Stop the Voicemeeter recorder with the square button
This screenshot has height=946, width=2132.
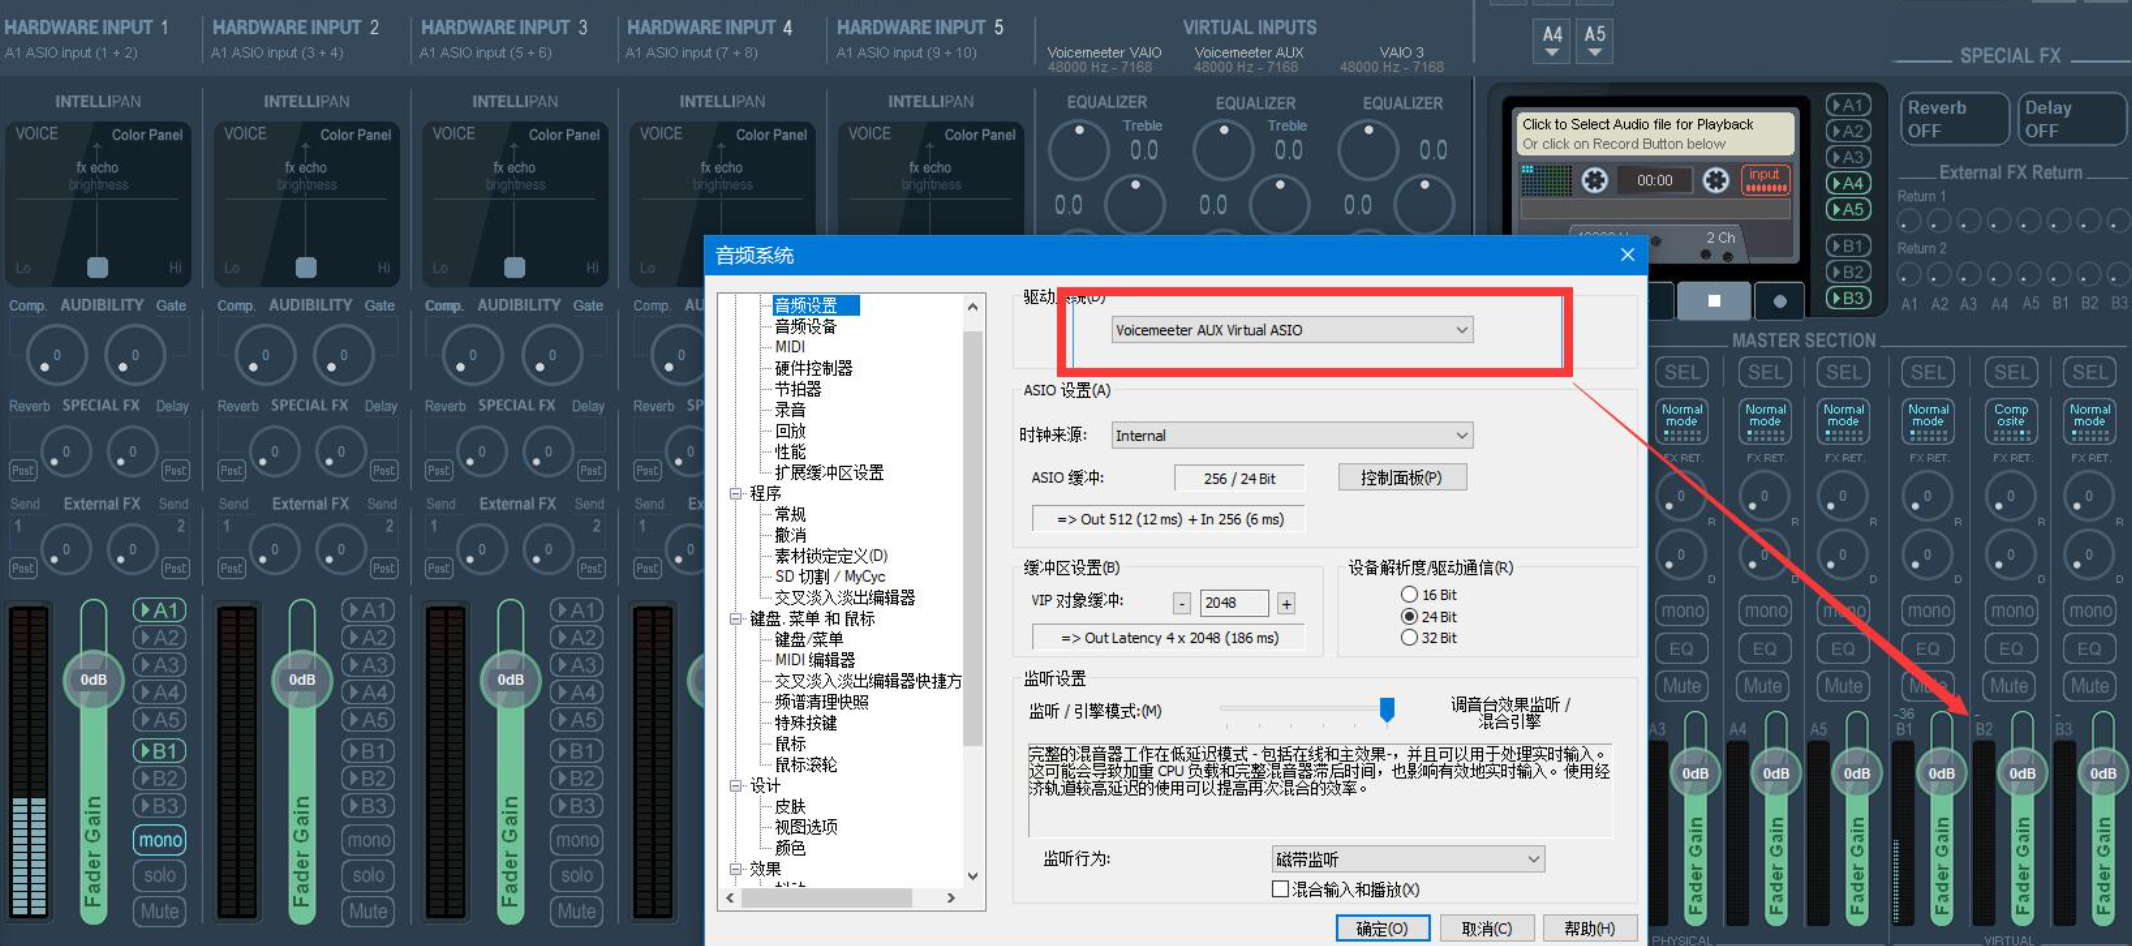click(1714, 300)
